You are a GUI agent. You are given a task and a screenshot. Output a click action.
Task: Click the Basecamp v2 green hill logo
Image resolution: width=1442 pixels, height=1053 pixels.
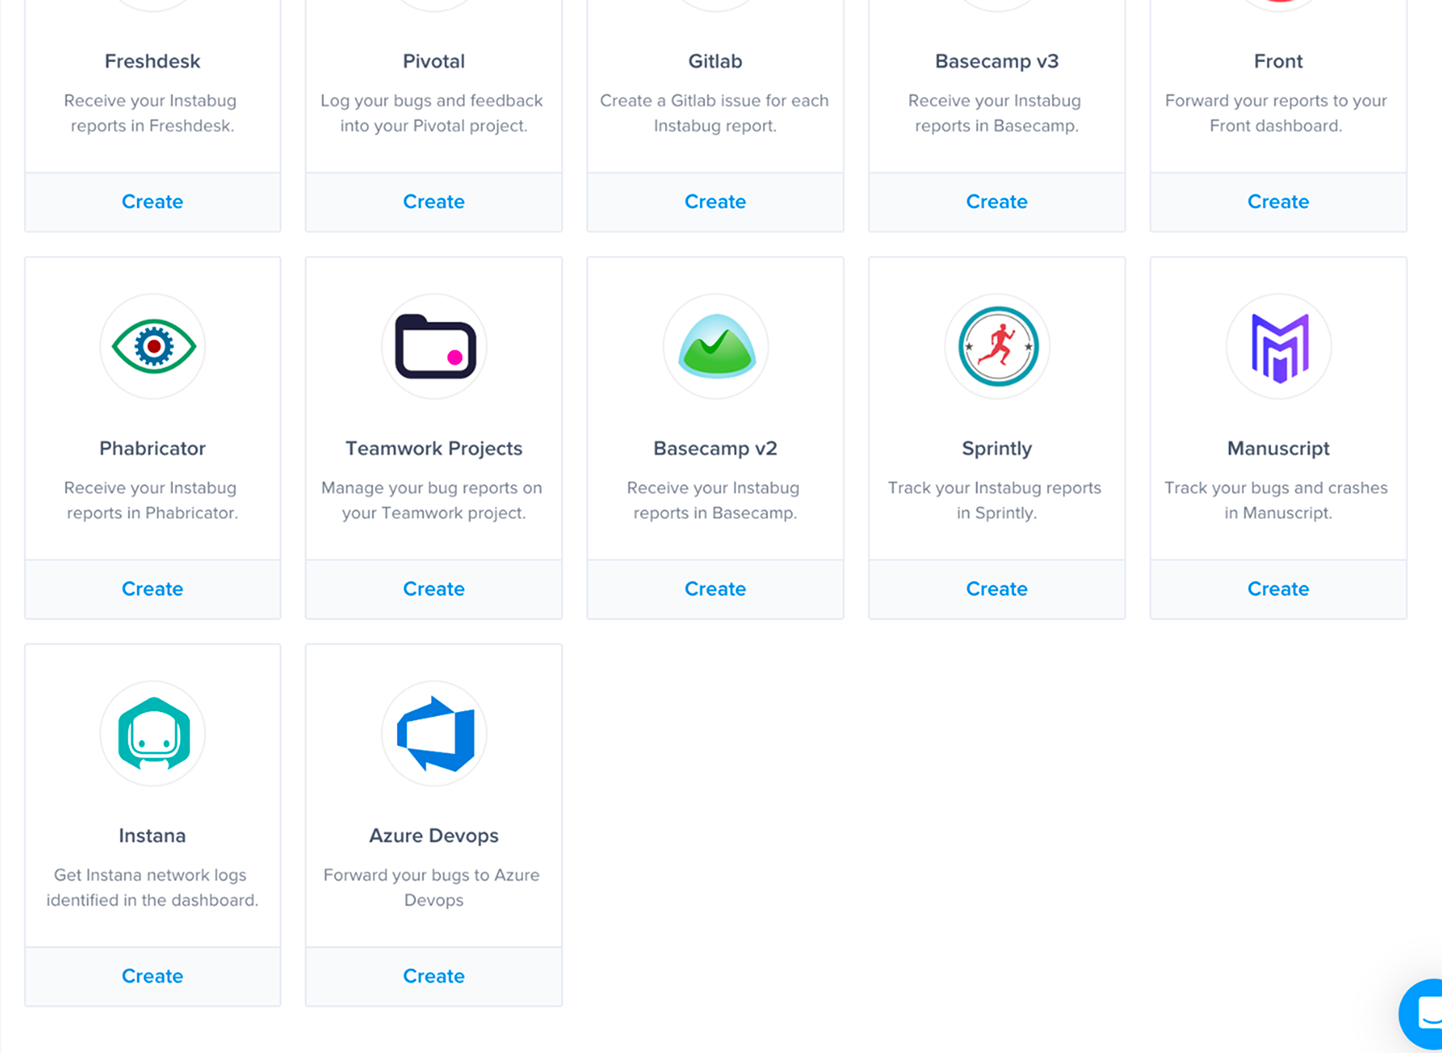[716, 345]
